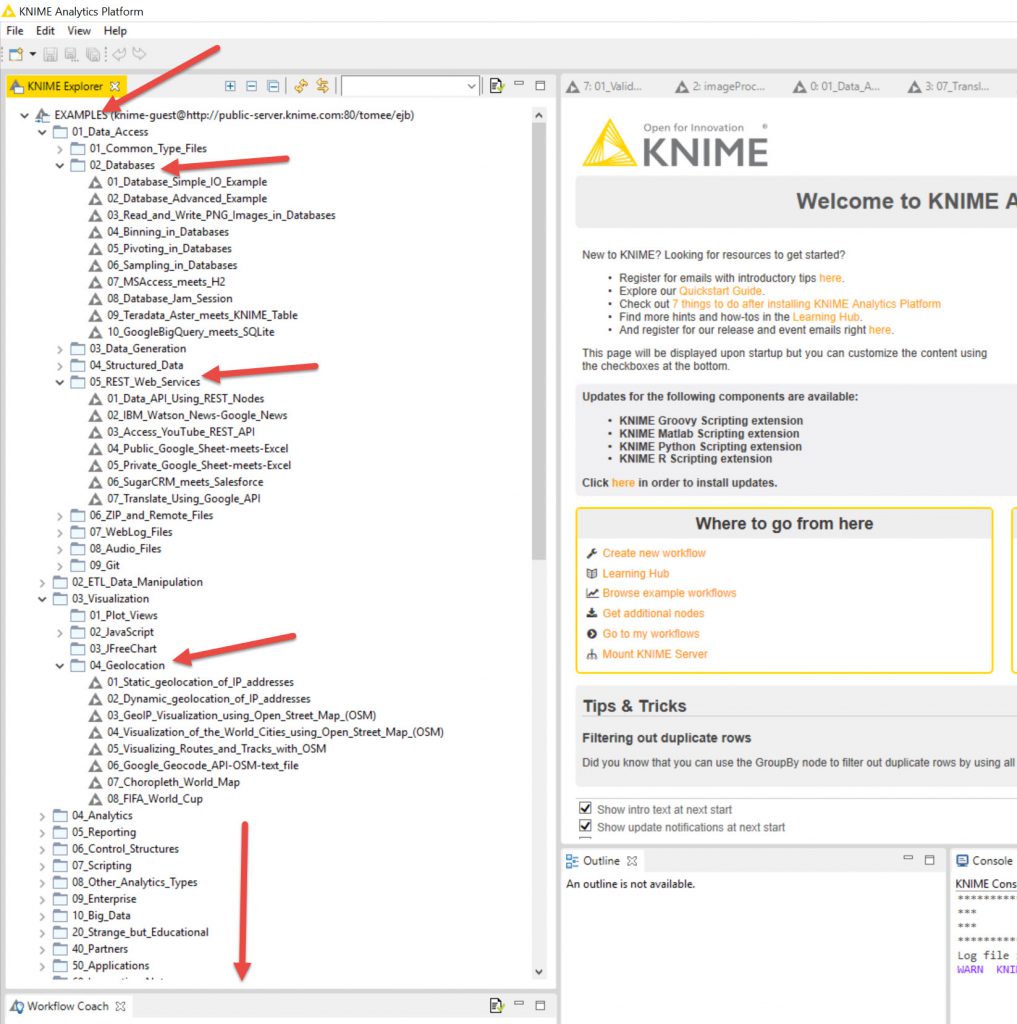The width and height of the screenshot is (1017, 1024).
Task: Click the Refresh icon in KNIME Explorer
Action: click(x=300, y=86)
